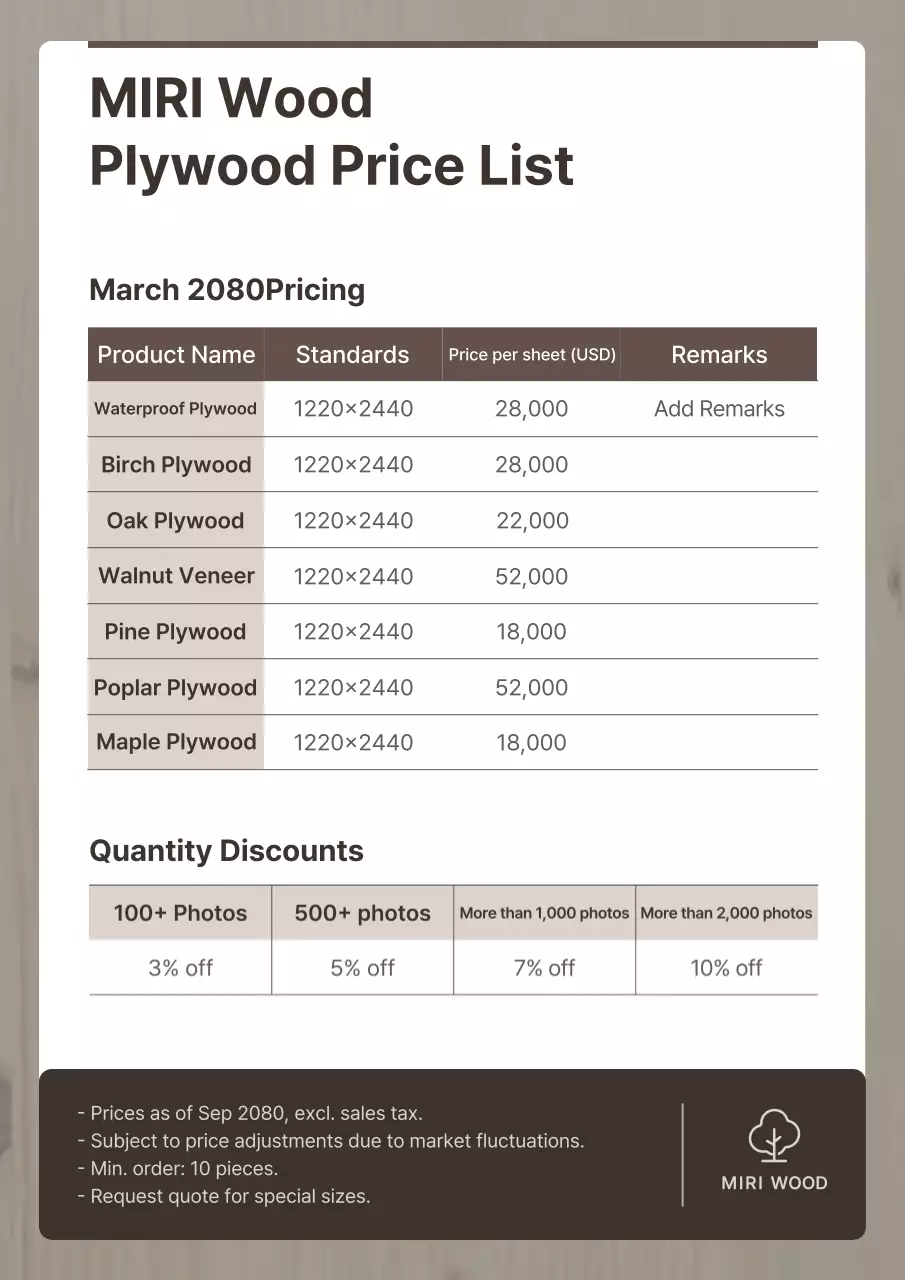
Task: Click the 10% off discount value
Action: pyautogui.click(x=726, y=968)
